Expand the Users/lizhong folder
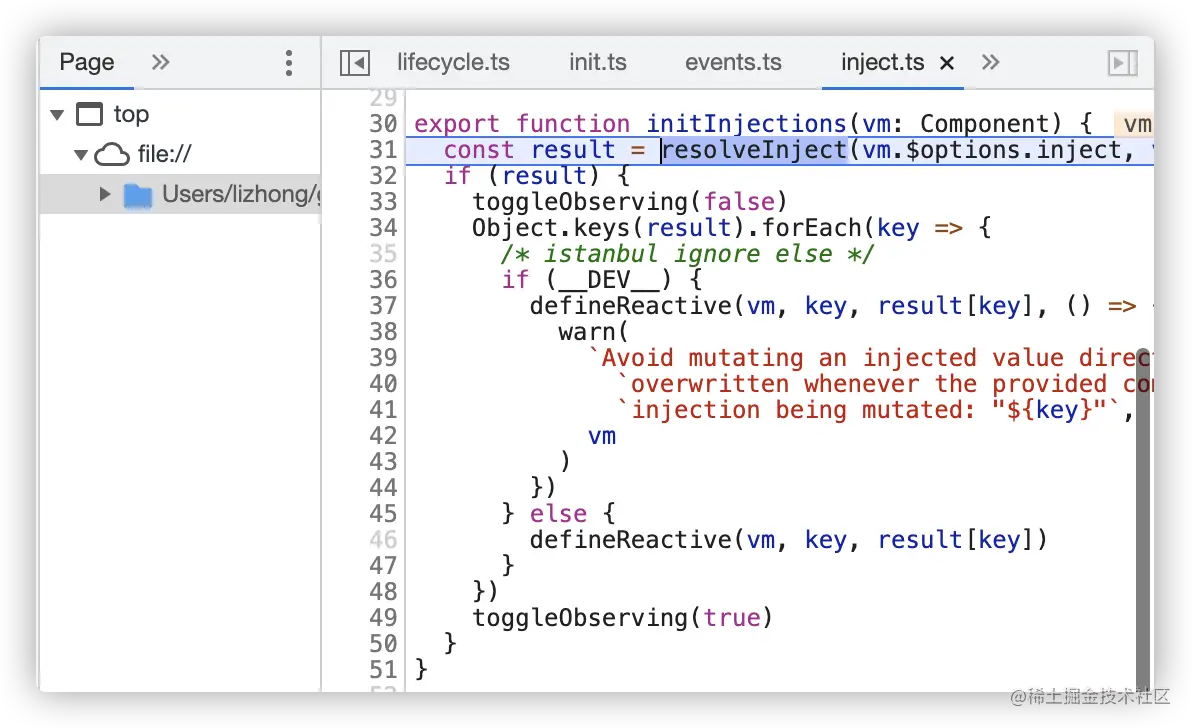The height and width of the screenshot is (728, 1192). (x=105, y=195)
